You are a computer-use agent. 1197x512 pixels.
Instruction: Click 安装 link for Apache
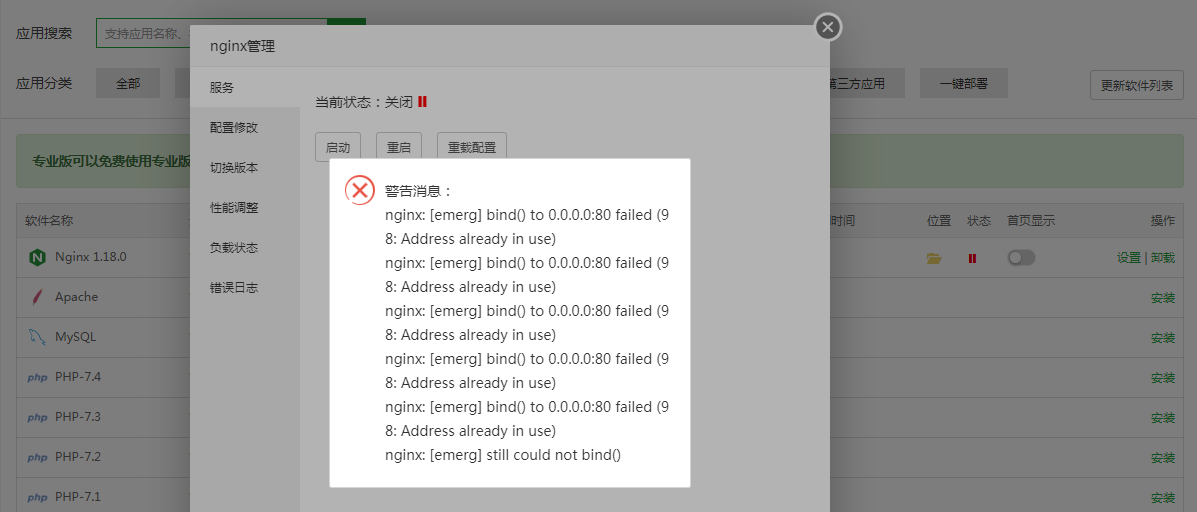[1163, 298]
